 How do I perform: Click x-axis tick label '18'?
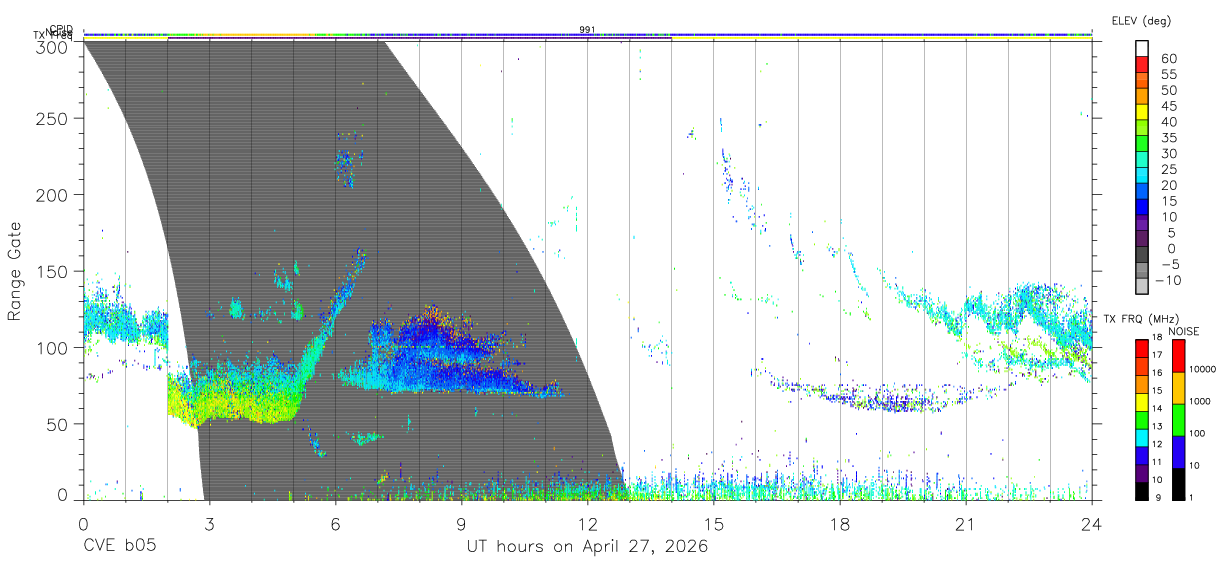(x=839, y=525)
